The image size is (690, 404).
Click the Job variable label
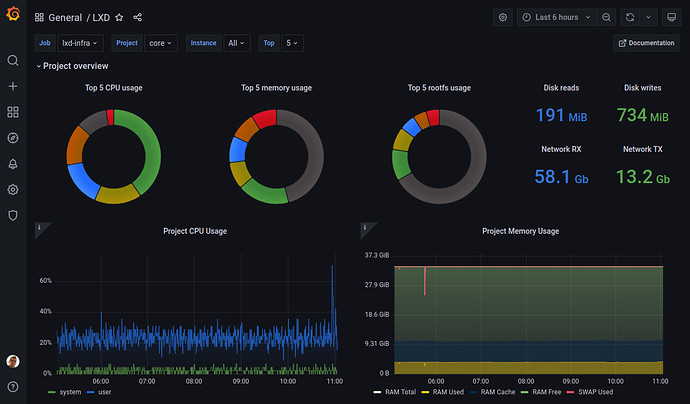point(45,43)
